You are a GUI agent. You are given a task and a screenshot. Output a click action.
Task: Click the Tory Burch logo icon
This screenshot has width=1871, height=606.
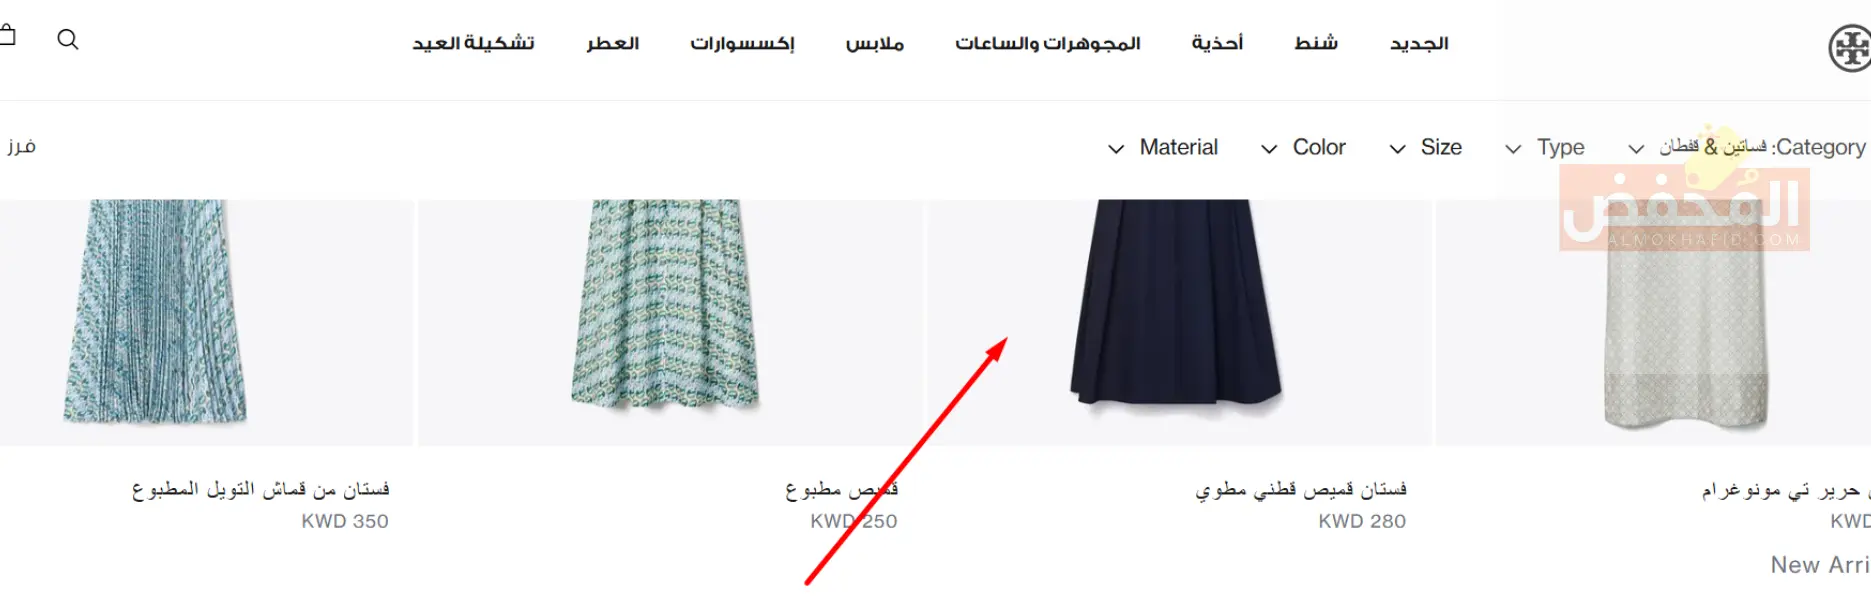[x=1850, y=48]
